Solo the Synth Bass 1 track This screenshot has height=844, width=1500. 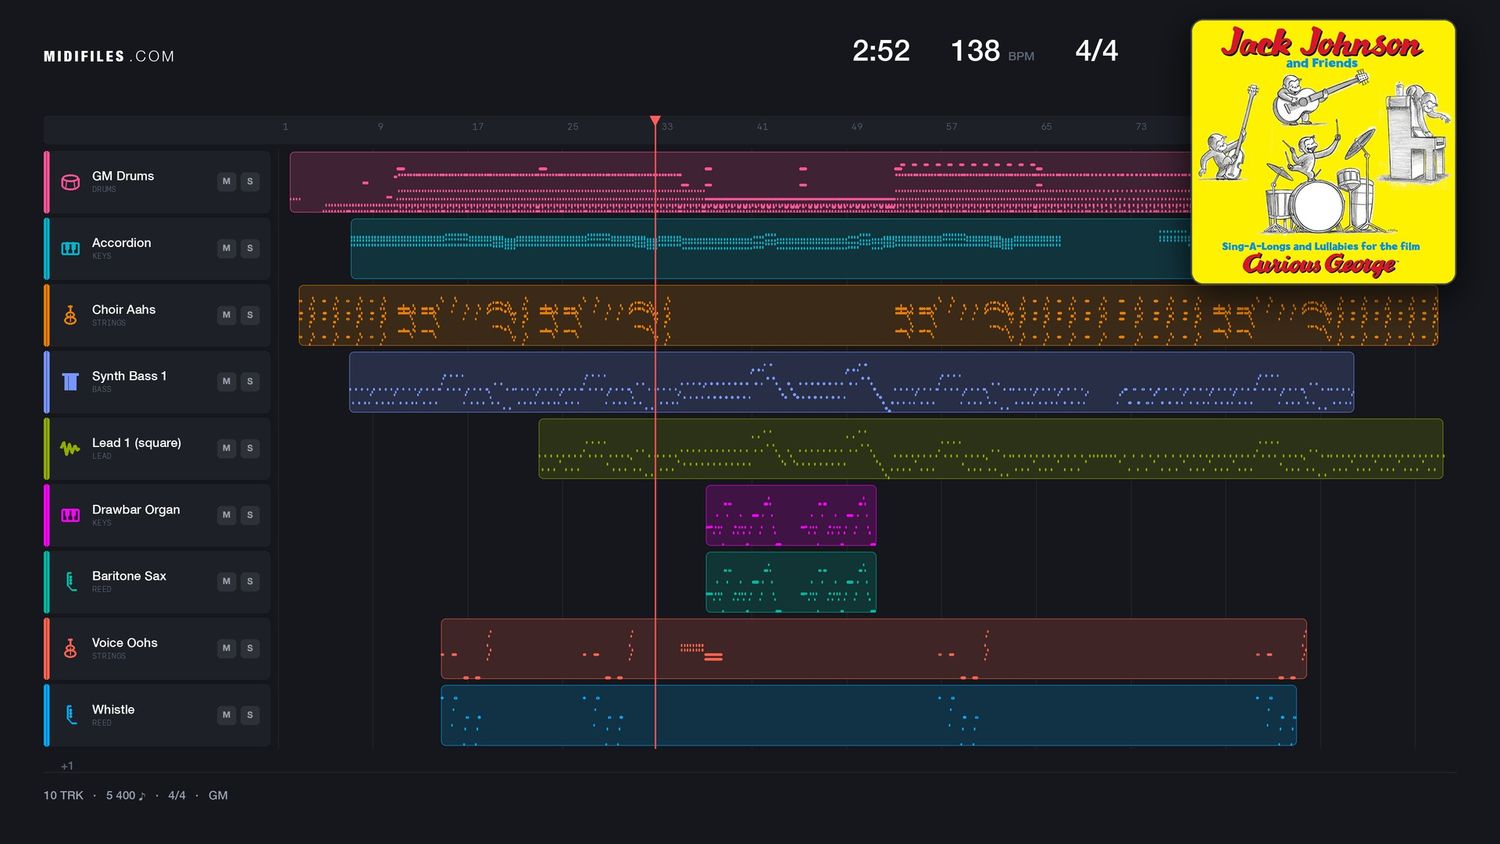tap(250, 381)
